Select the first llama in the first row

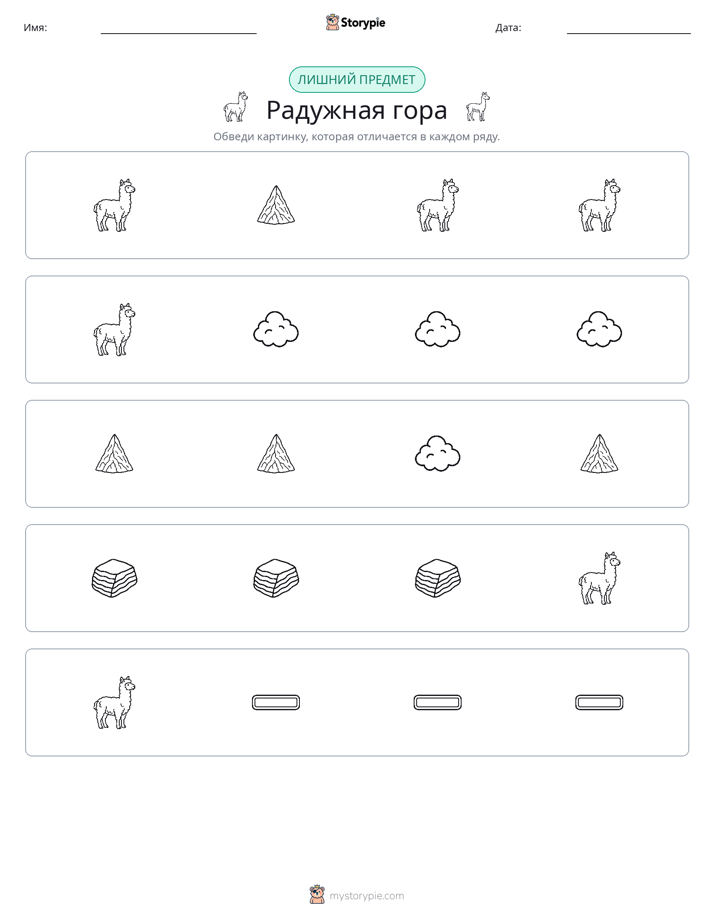[x=114, y=205]
